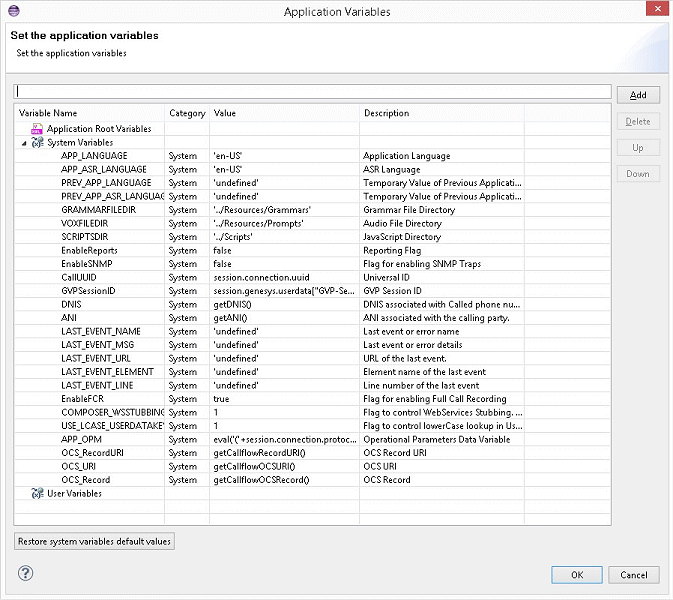Screen dimensions: 673x600
Task: Select the LAST_EVENT_URL variable
Action: (96, 359)
